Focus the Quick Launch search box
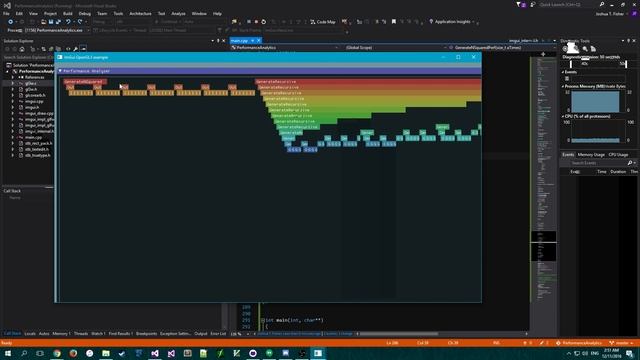Screen dimensions: 640x360 point(571,4)
